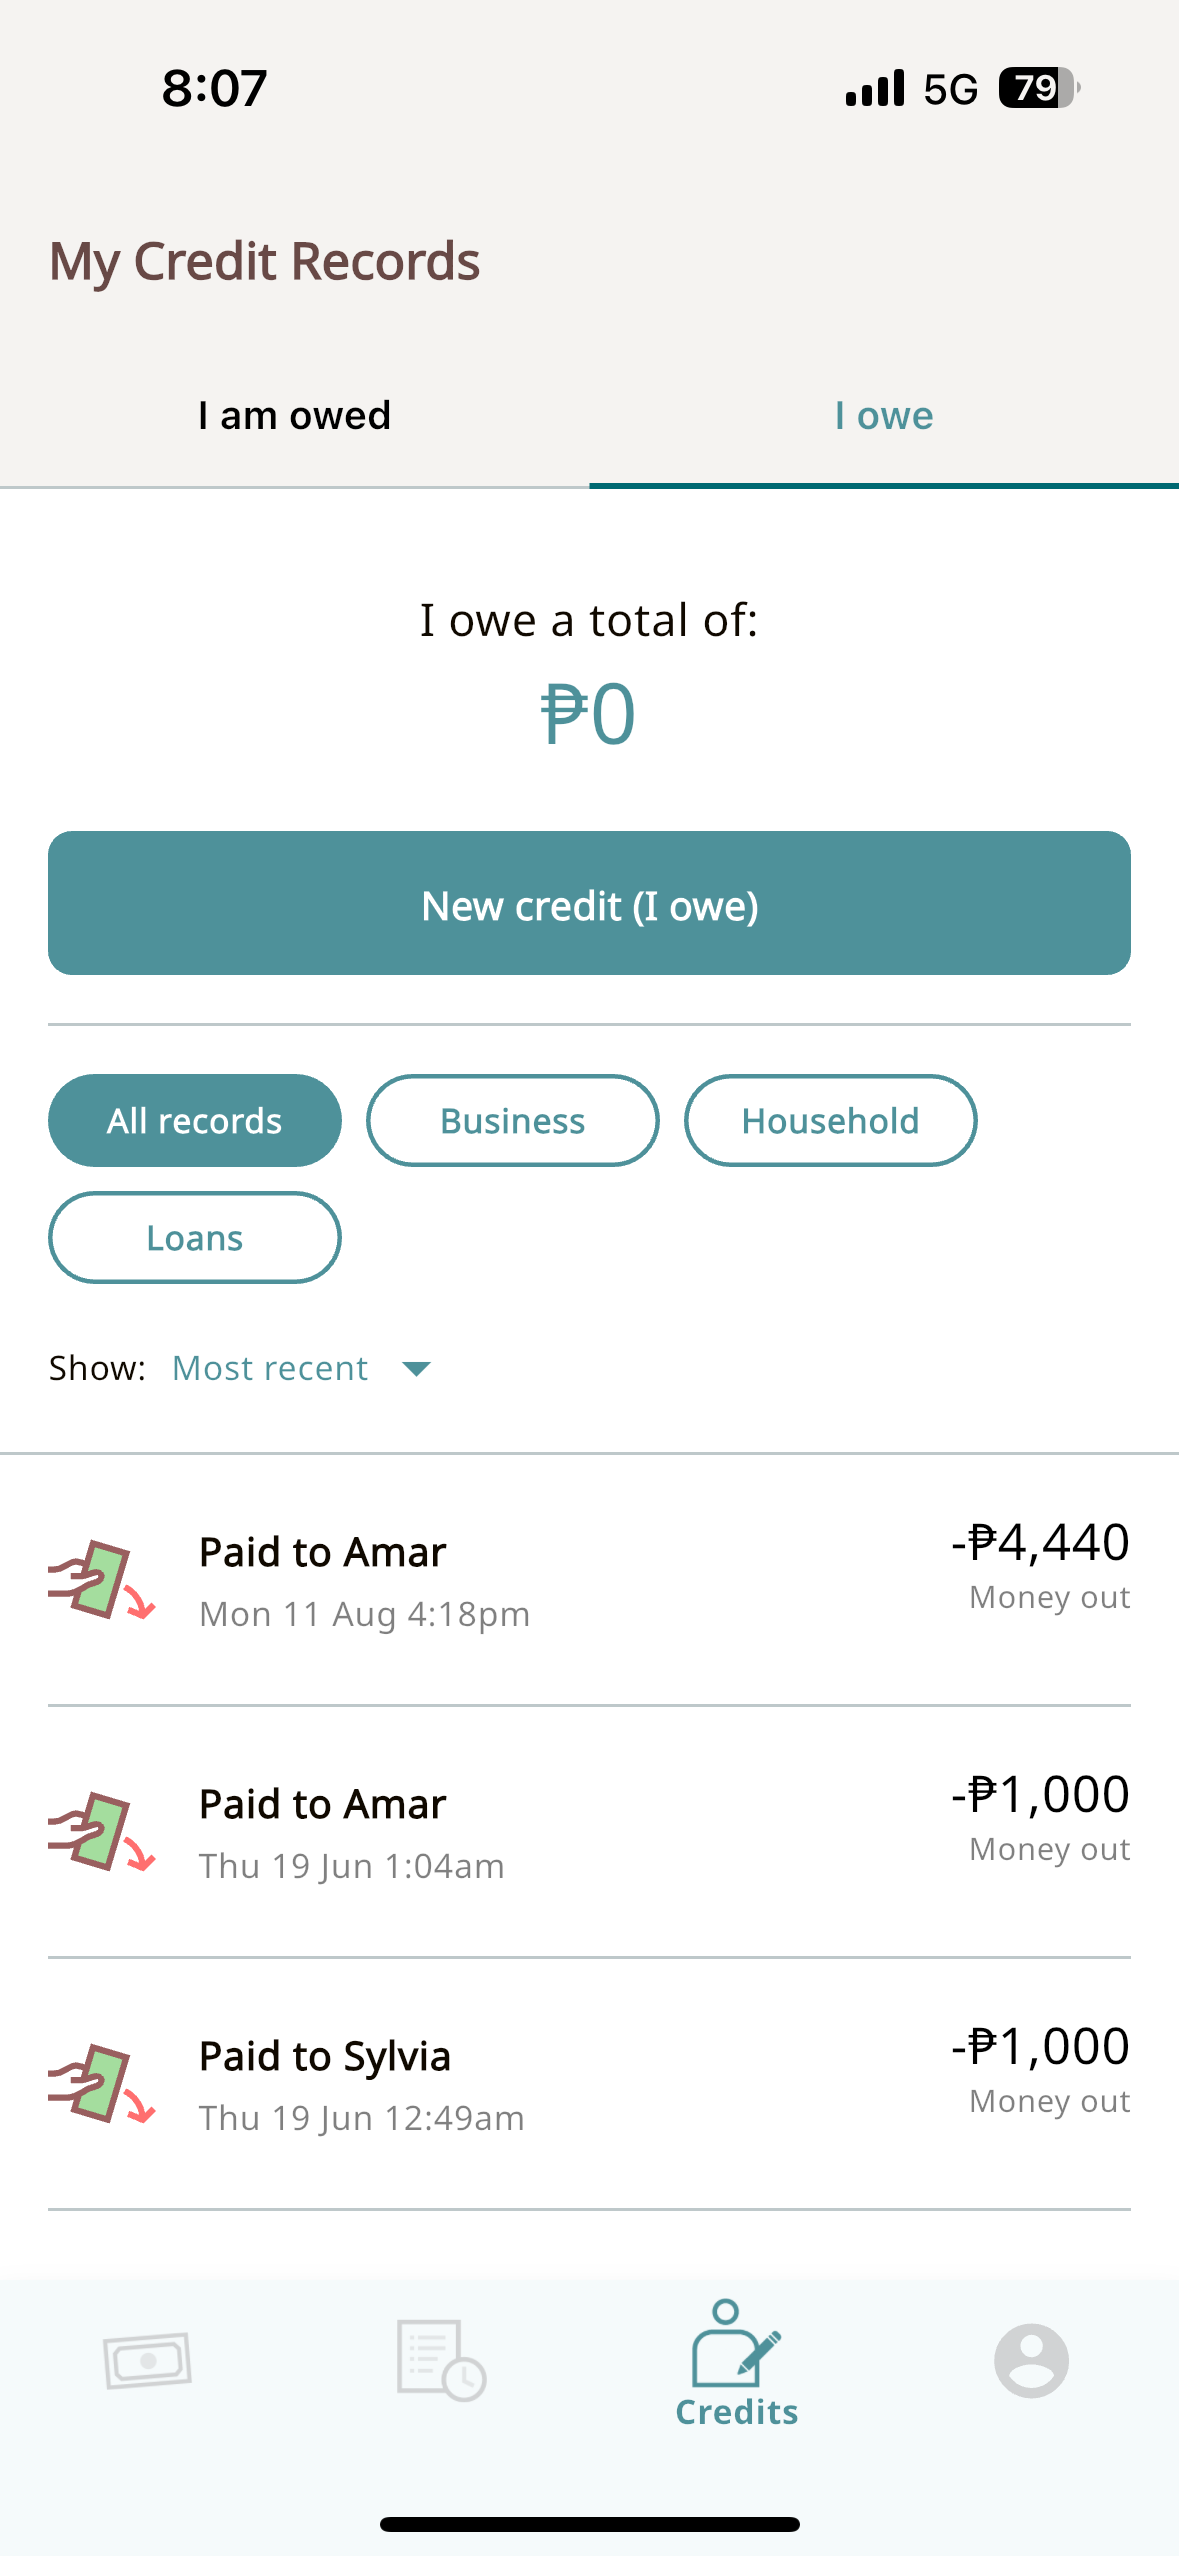The width and height of the screenshot is (1179, 2556).
Task: Tap money-out icon for ₱4,440 payment
Action: click(x=101, y=1581)
